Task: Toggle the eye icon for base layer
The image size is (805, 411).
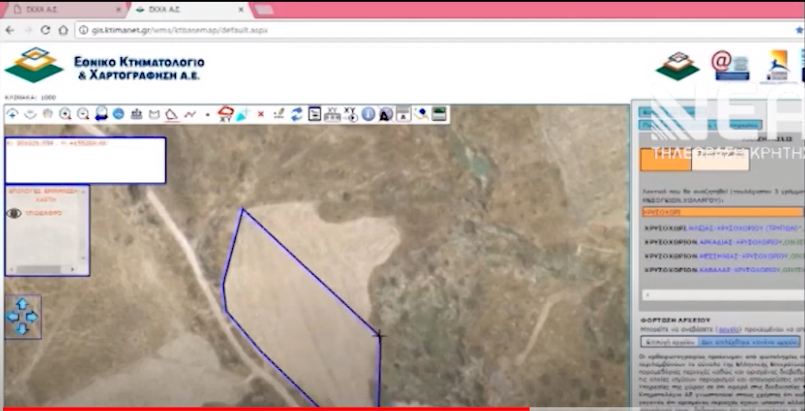Action: pos(15,213)
